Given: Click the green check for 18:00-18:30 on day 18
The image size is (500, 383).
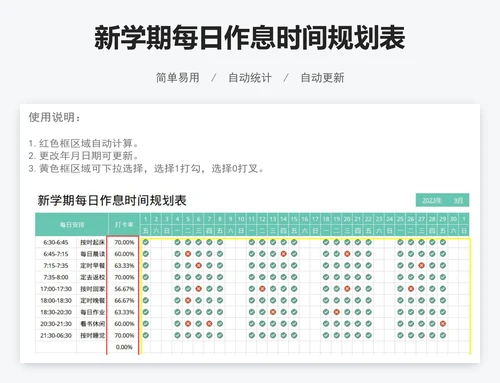Looking at the screenshot, I should (x=326, y=300).
